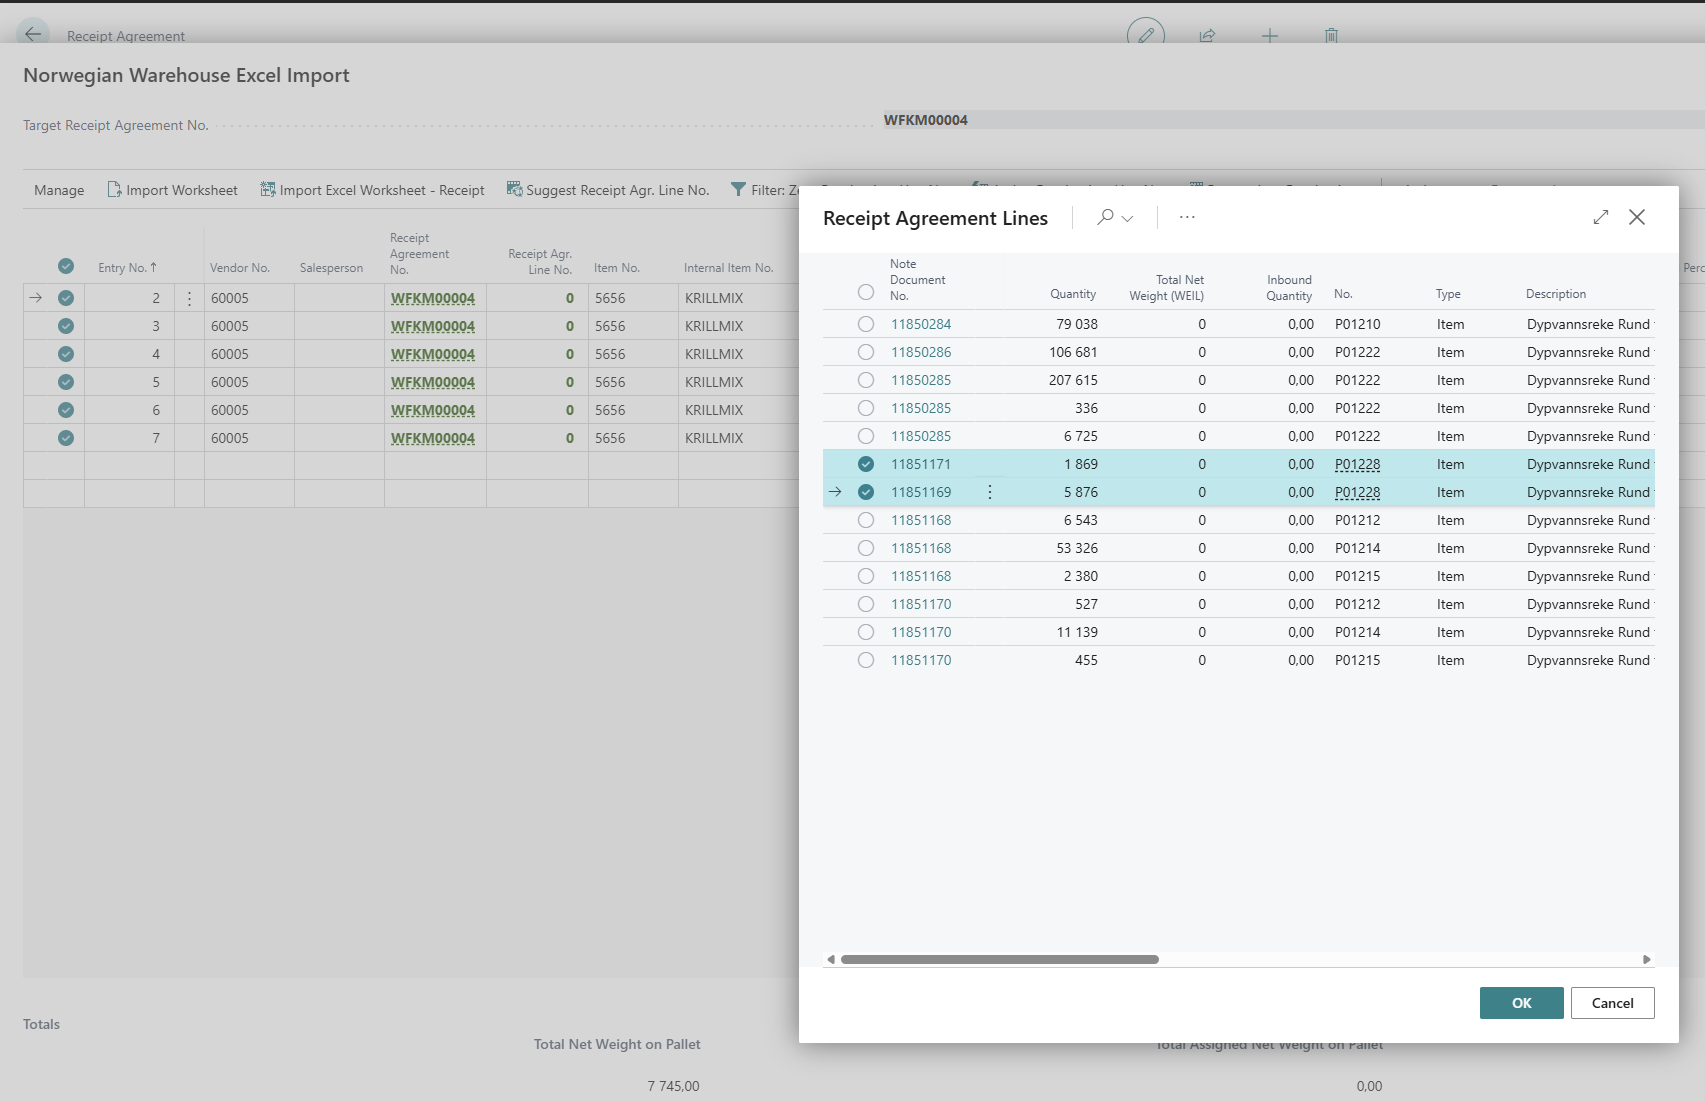
Task: Select row with document number 11850284
Action: point(866,324)
